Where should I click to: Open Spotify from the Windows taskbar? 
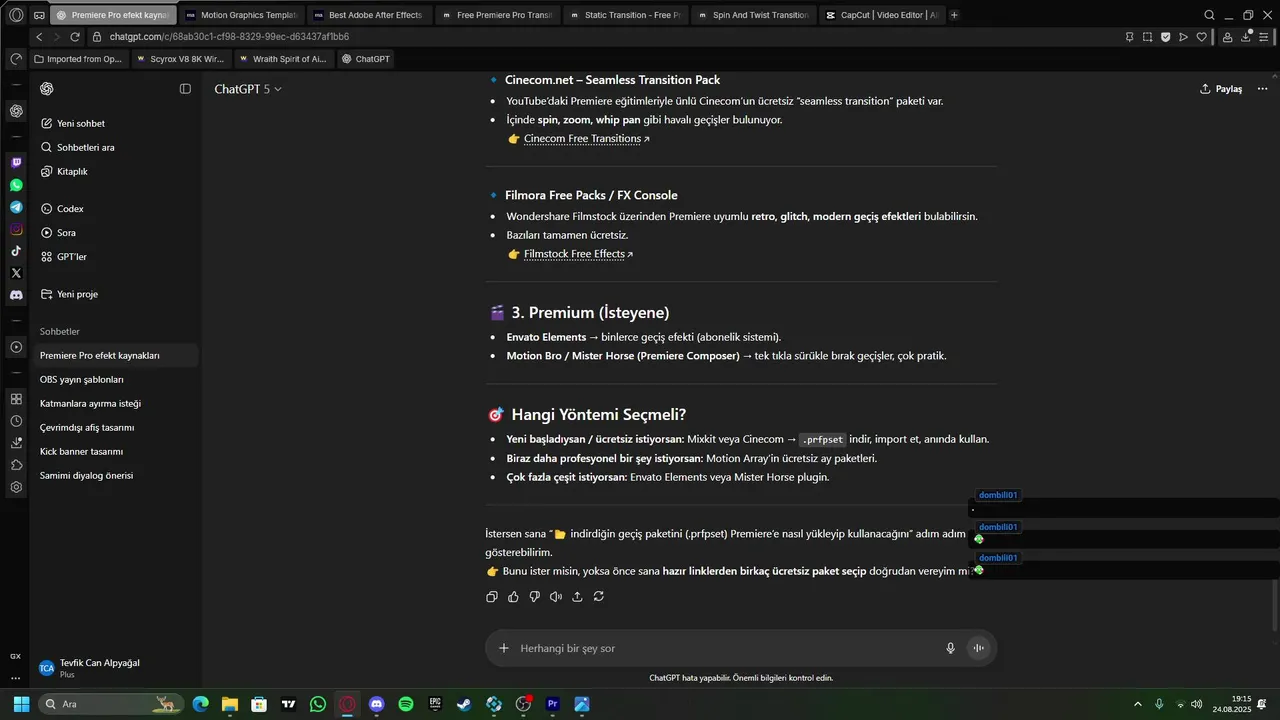406,704
